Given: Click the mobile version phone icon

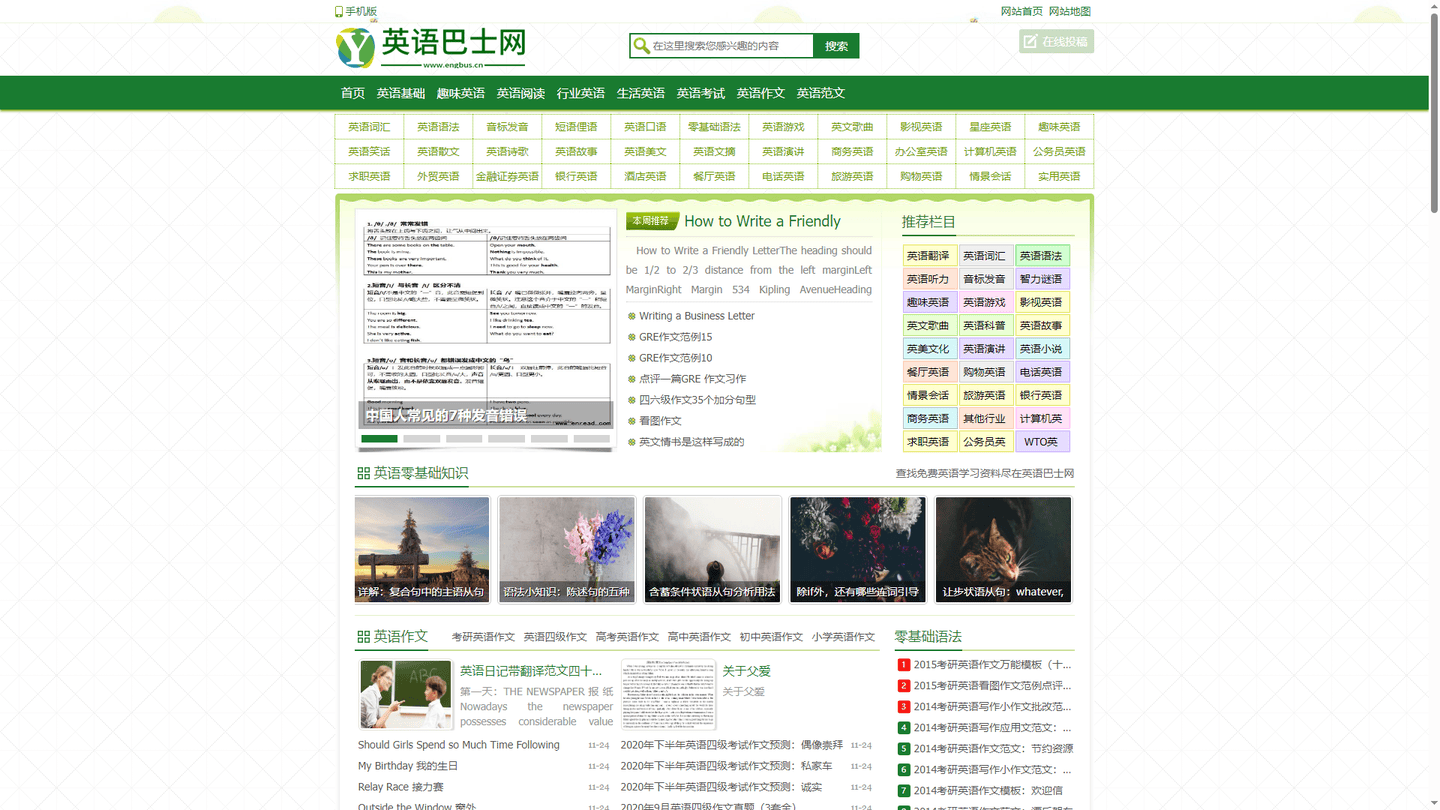Looking at the screenshot, I should coord(339,12).
